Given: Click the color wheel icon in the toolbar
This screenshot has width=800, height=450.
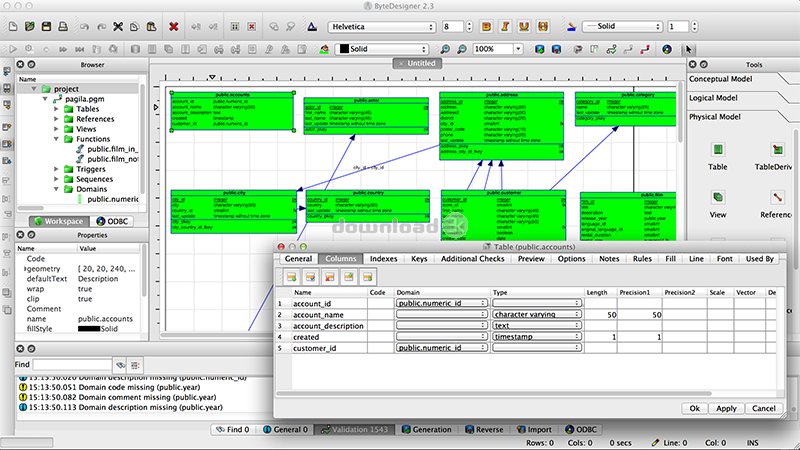Looking at the screenshot, I should tap(667, 49).
